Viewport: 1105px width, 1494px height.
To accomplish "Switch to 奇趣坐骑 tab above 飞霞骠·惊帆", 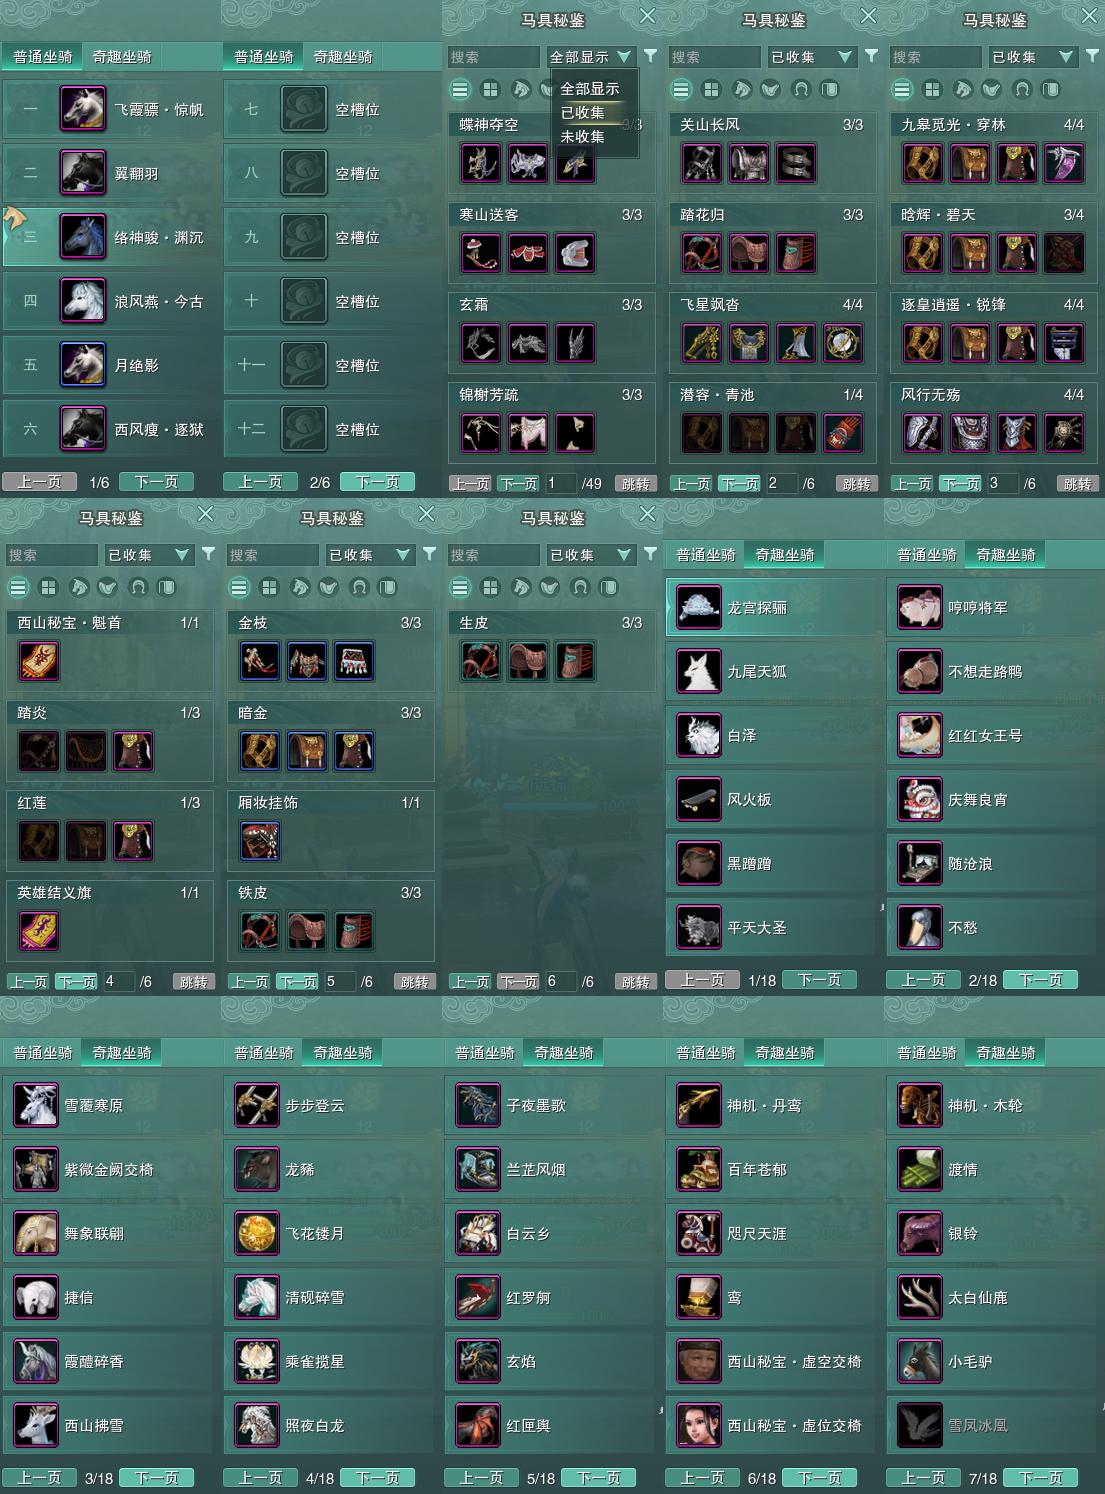I will tap(122, 57).
